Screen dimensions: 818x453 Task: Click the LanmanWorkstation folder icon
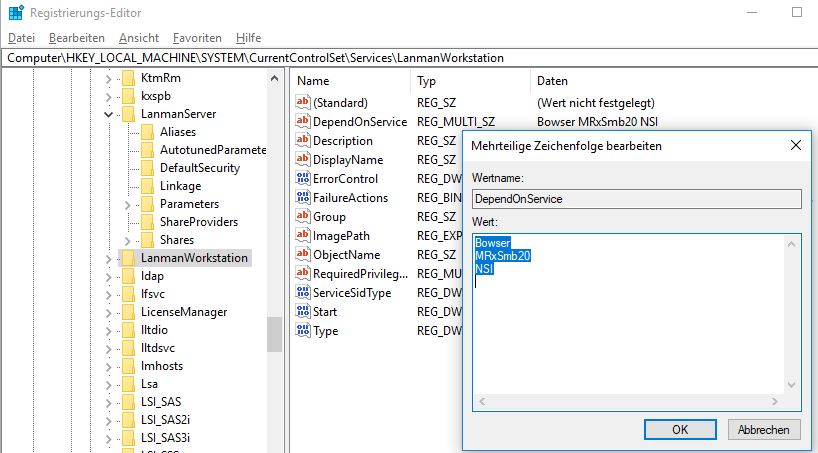[x=127, y=258]
